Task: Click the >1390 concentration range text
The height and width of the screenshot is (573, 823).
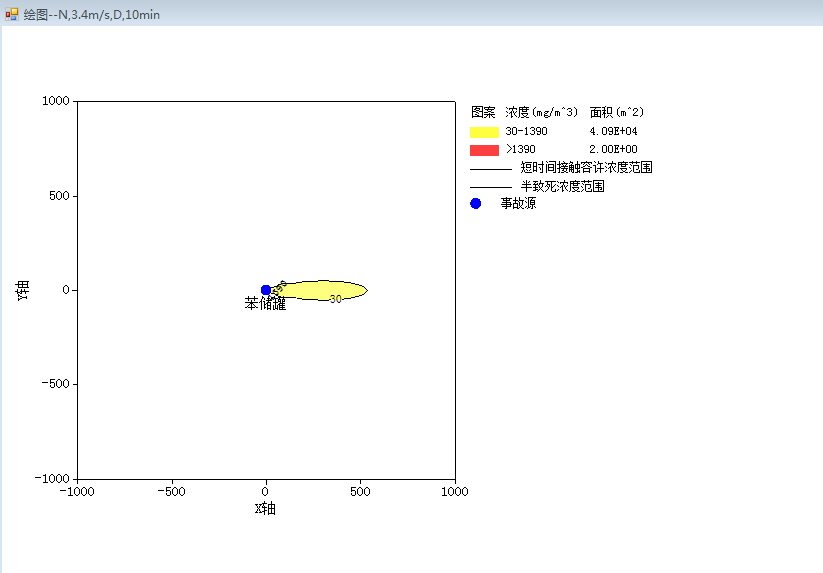Action: click(x=521, y=150)
